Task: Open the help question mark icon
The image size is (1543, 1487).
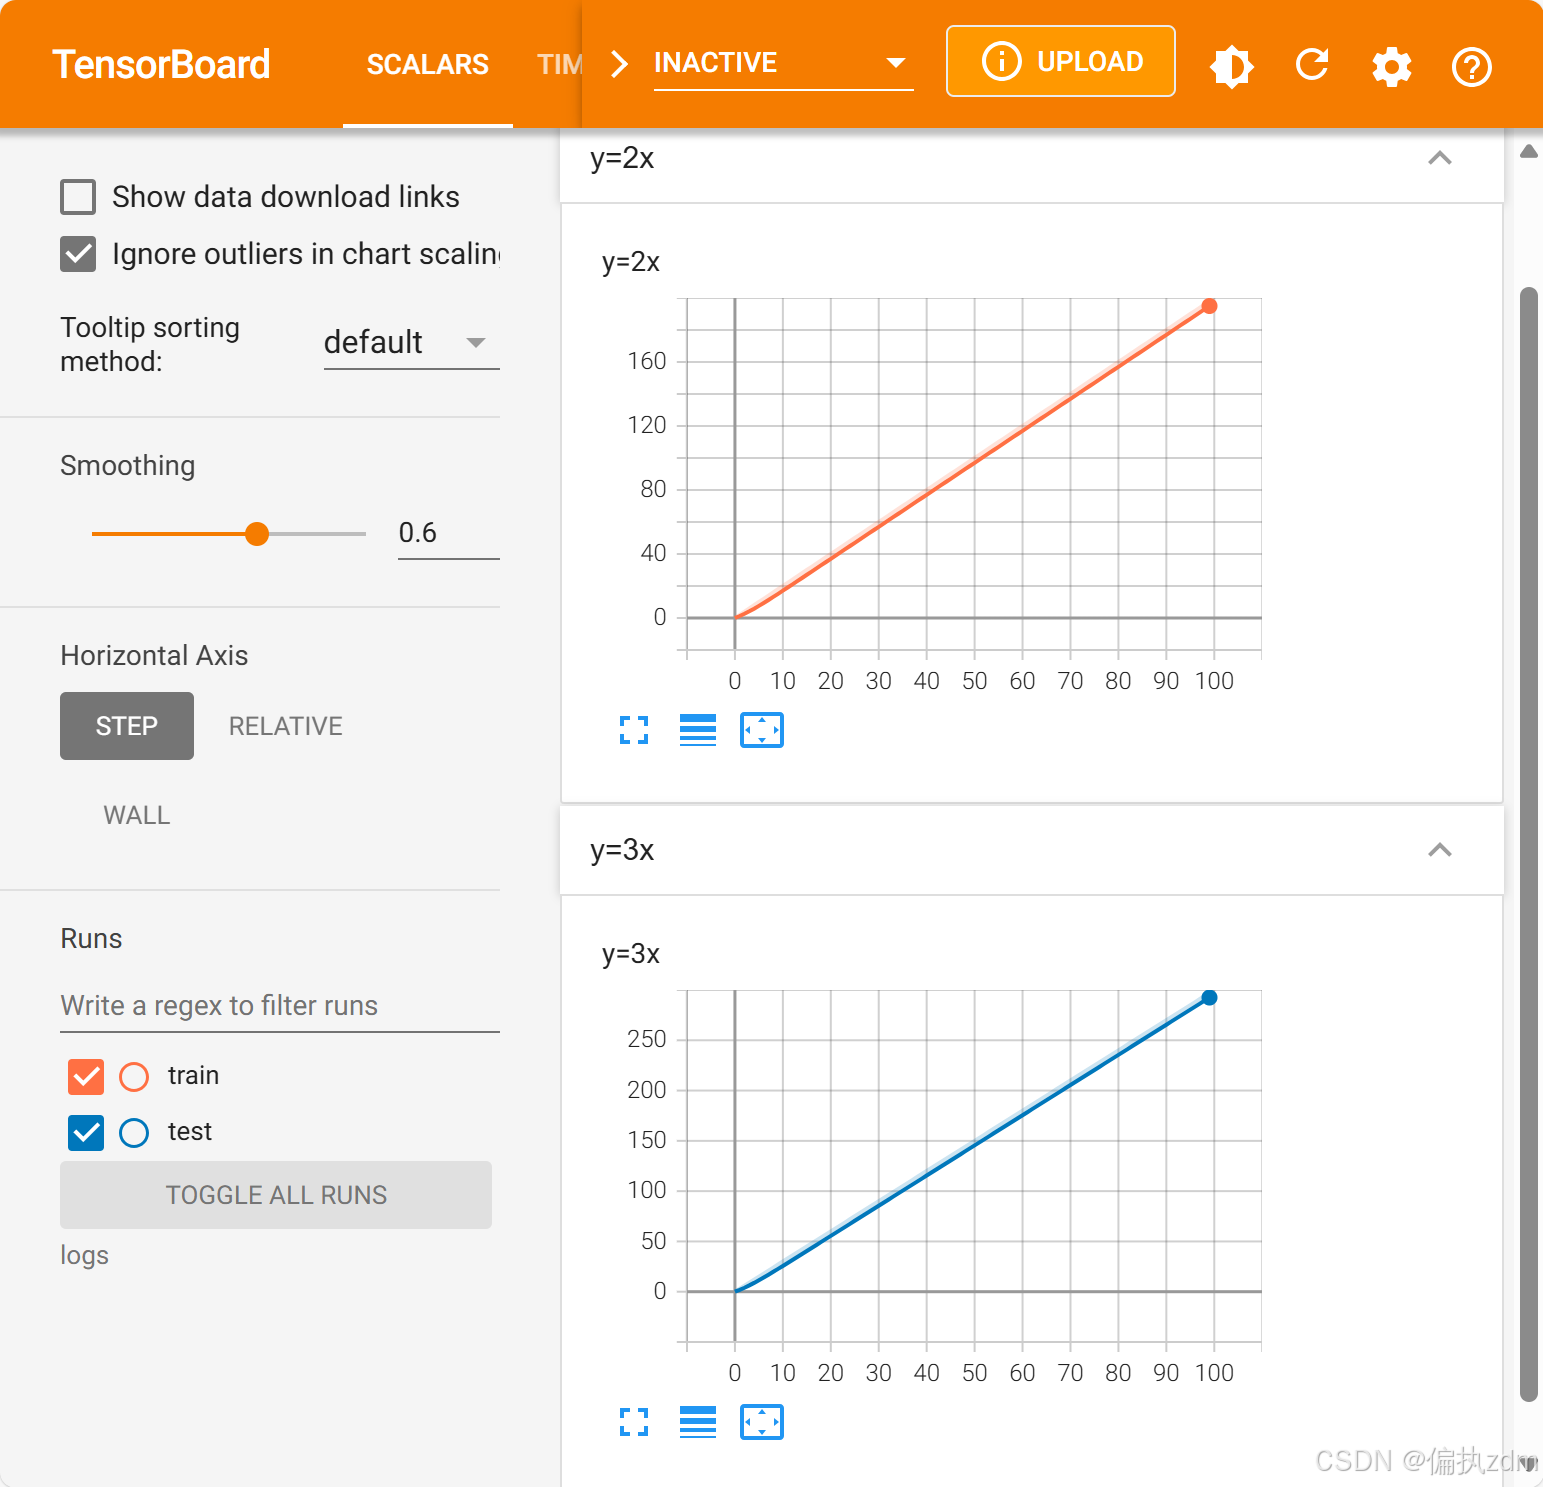Action: pos(1472,67)
